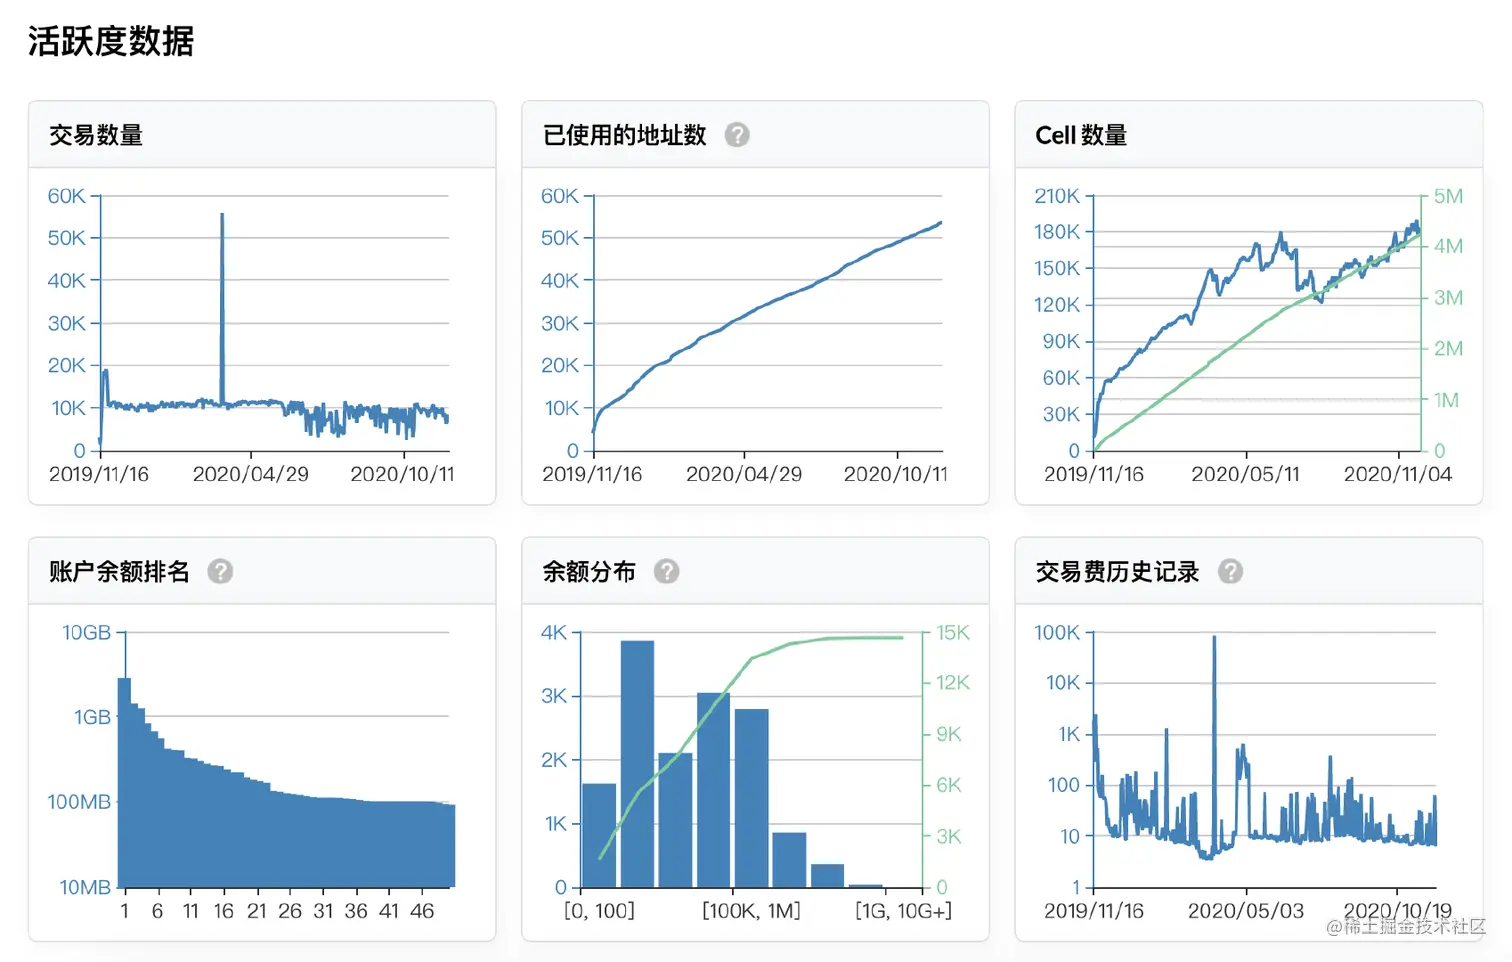Click the 活跃度数据 section heading
Screen dimensions: 1512x962
coord(111,41)
